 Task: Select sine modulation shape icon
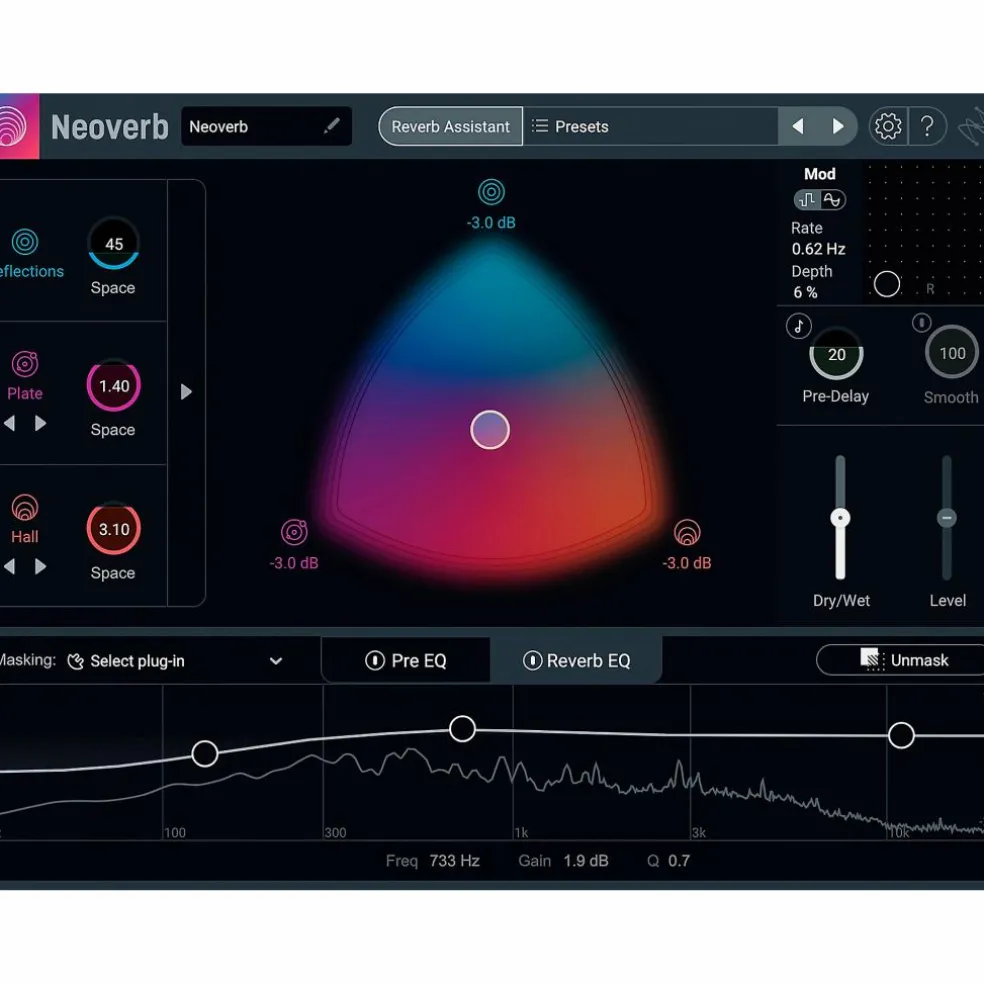pyautogui.click(x=832, y=200)
